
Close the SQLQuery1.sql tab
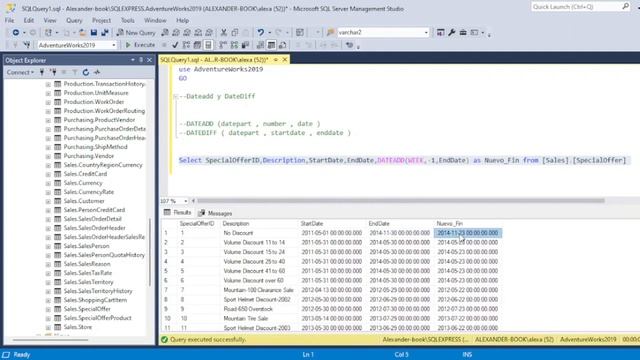[x=285, y=60]
